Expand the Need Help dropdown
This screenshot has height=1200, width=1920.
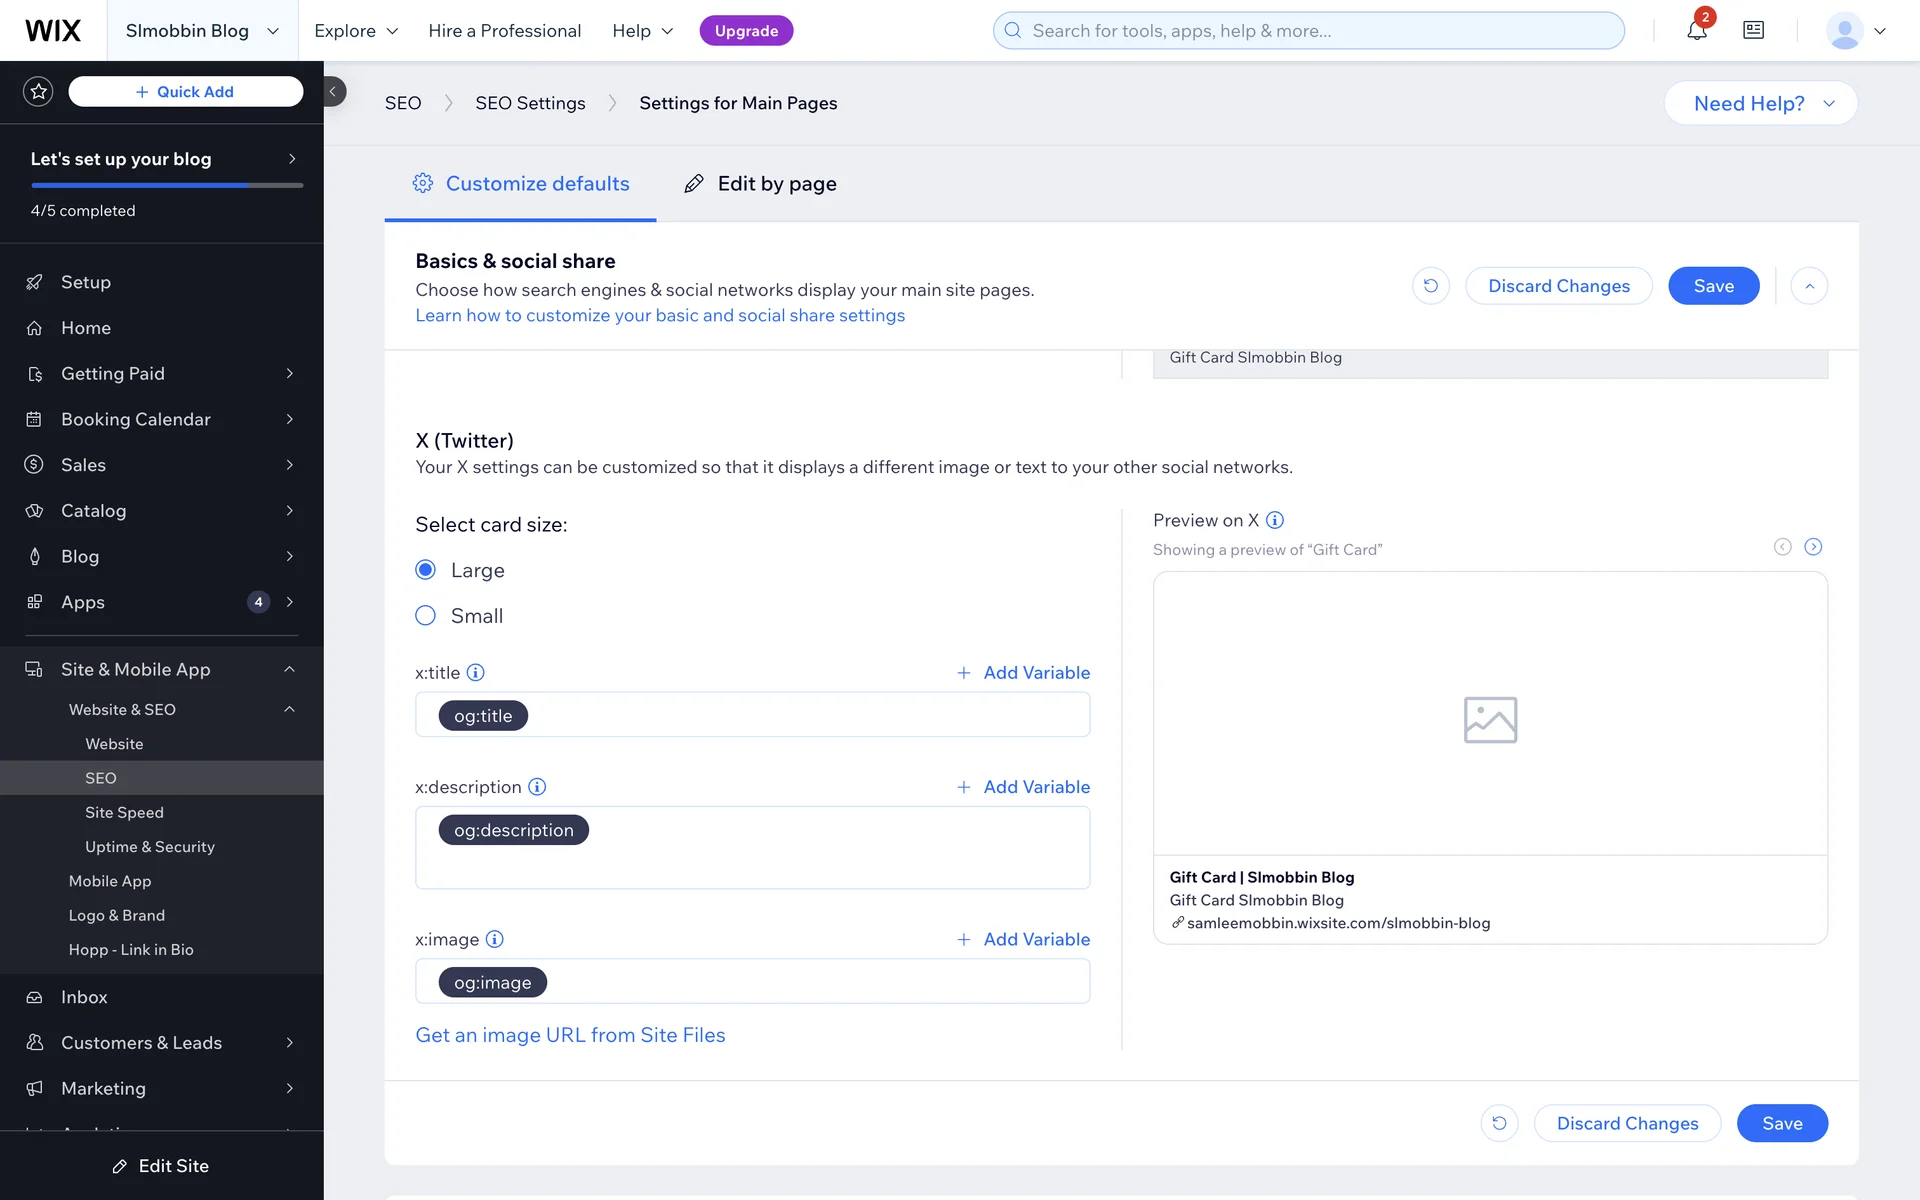click(x=1761, y=103)
